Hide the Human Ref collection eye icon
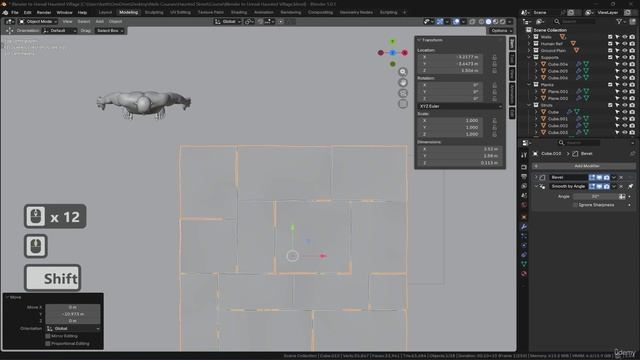 (624, 44)
